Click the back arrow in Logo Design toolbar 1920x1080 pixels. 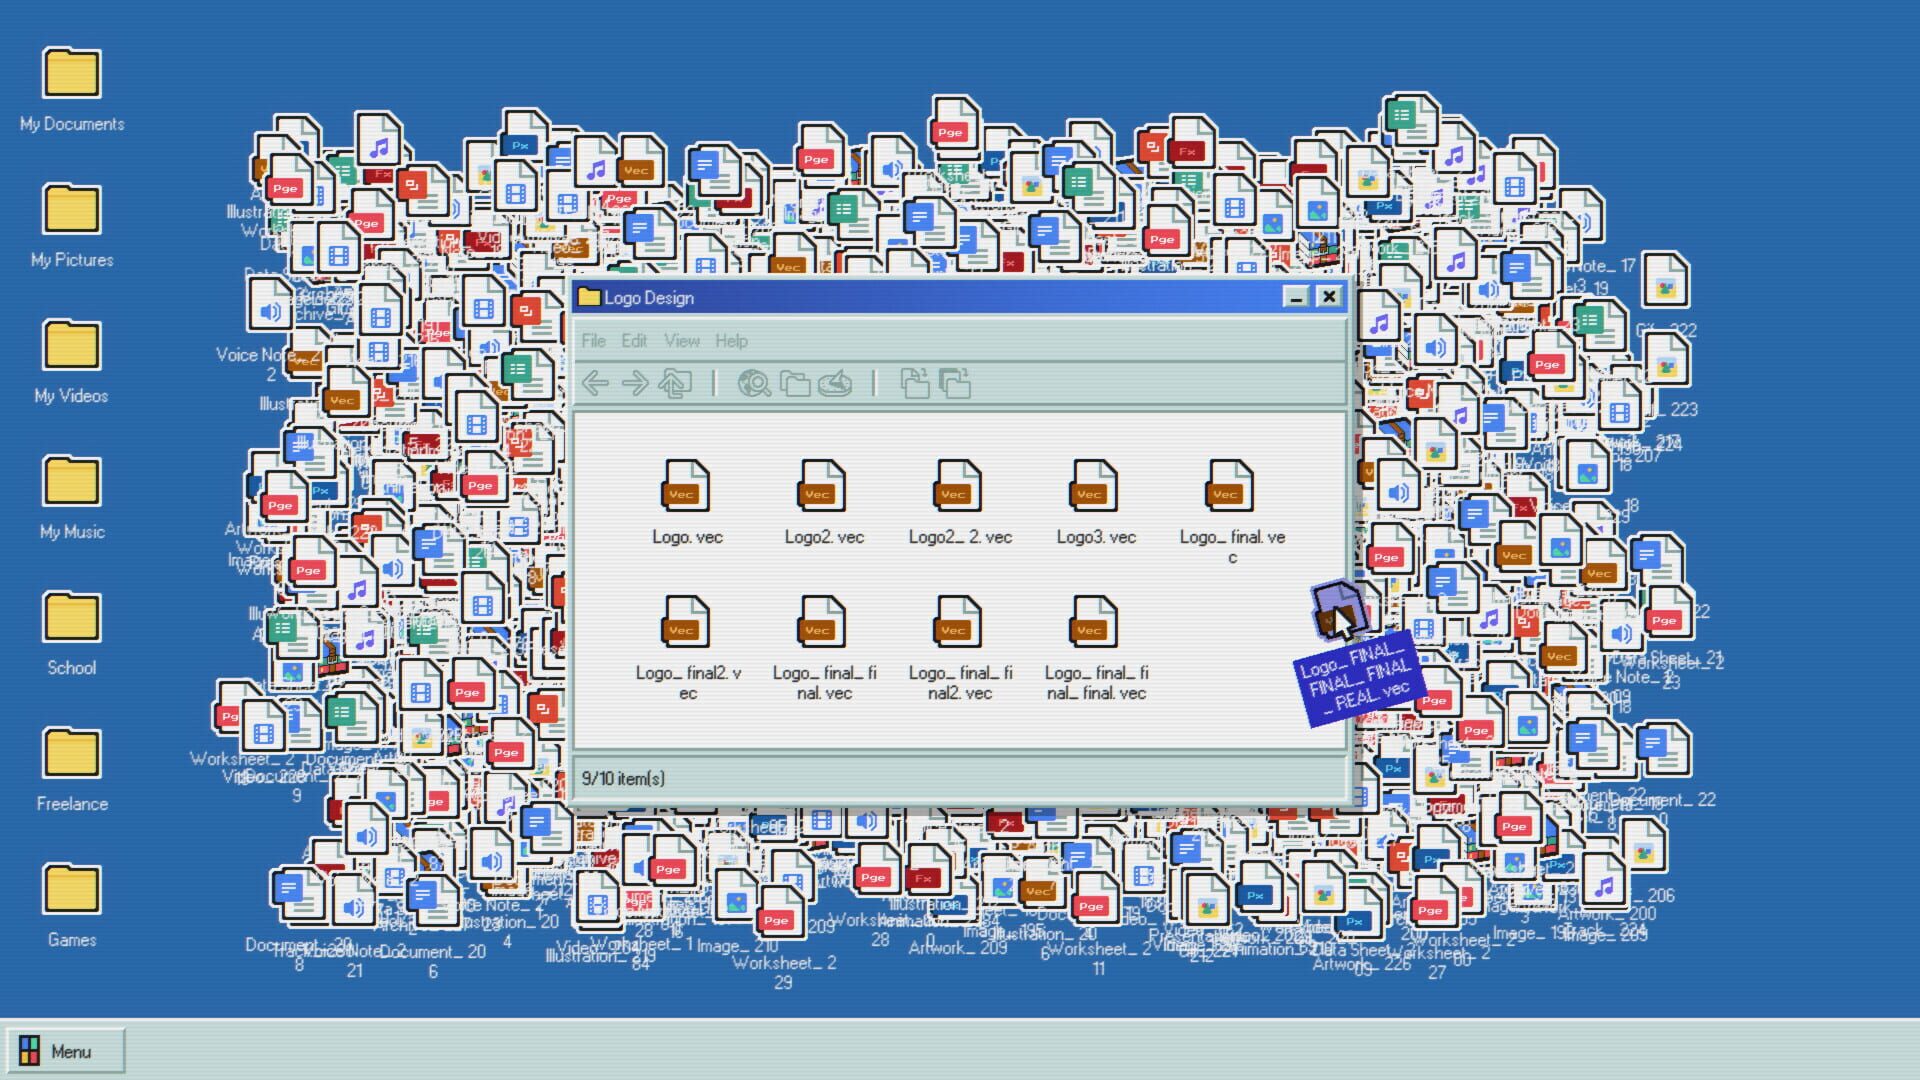coord(595,383)
